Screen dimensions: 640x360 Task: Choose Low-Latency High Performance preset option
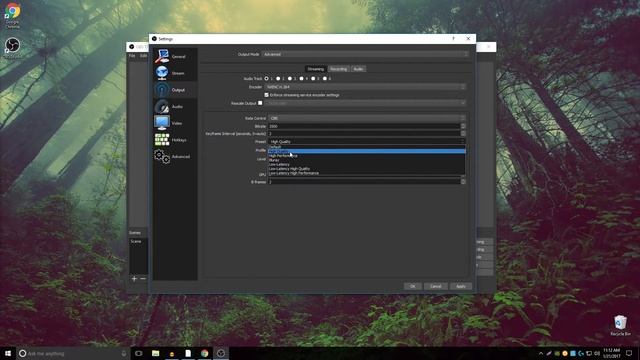pos(367,173)
